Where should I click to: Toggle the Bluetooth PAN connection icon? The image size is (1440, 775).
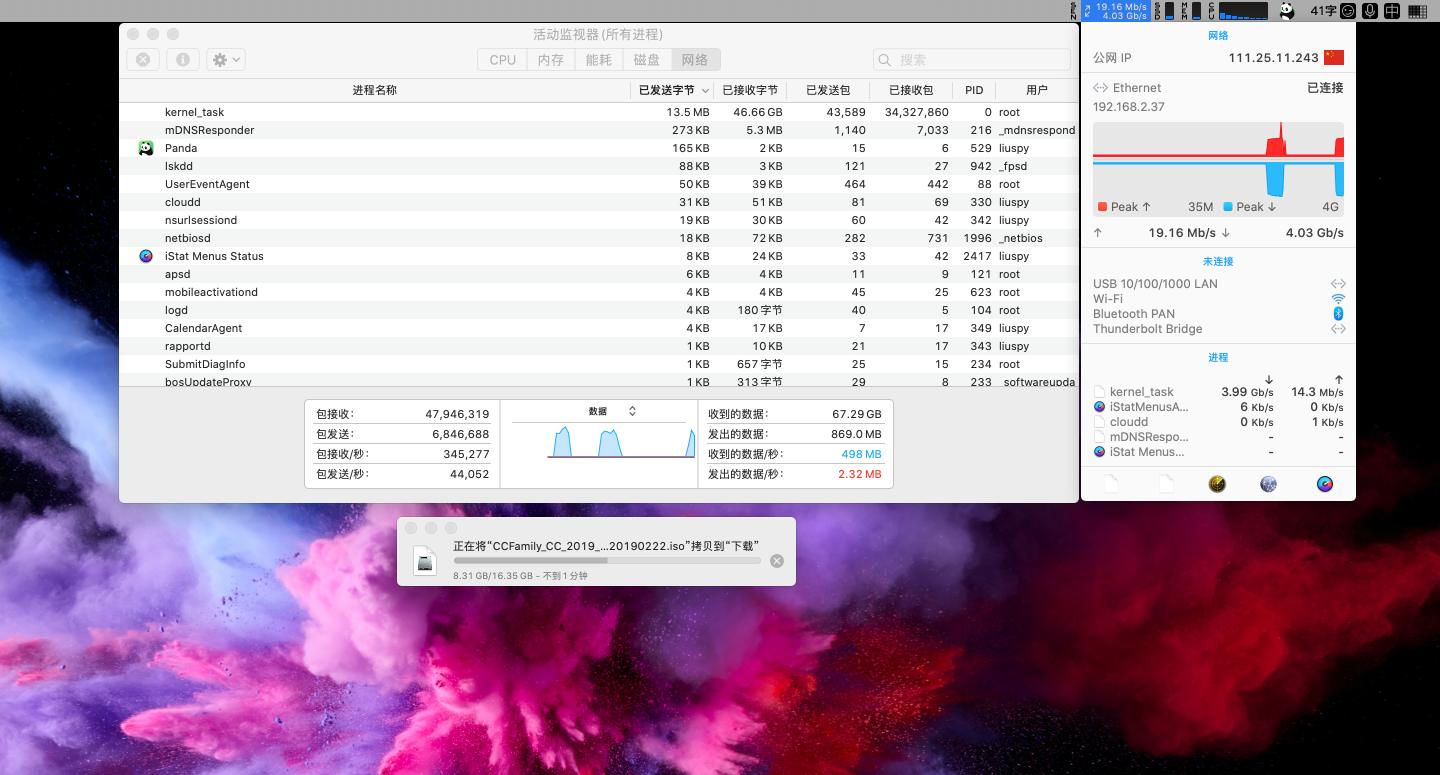click(1338, 313)
